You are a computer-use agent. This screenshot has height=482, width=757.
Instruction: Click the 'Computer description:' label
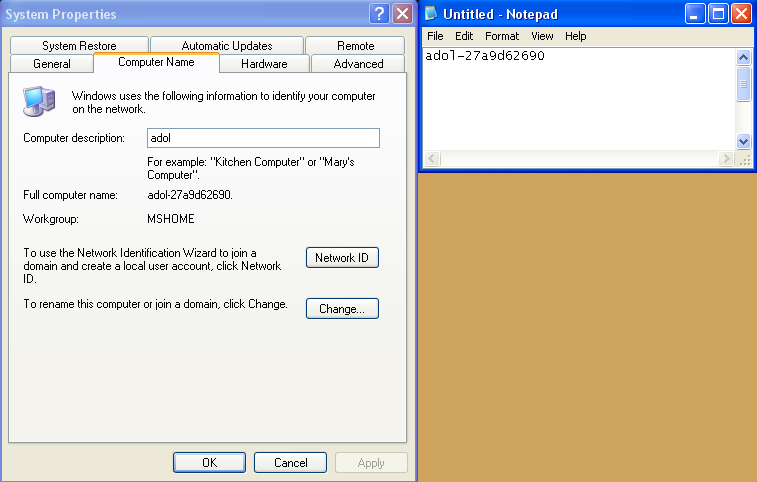[74, 138]
